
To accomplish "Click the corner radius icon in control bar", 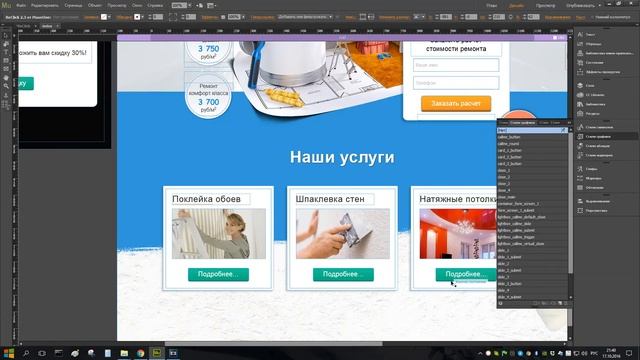I will pyautogui.click(x=173, y=17).
